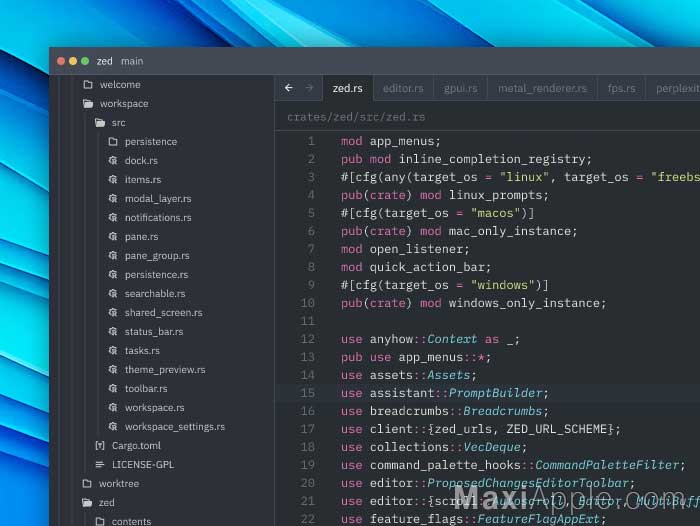Click the Rust file icon beside pane_group.rs
700x526 pixels.
(113, 255)
